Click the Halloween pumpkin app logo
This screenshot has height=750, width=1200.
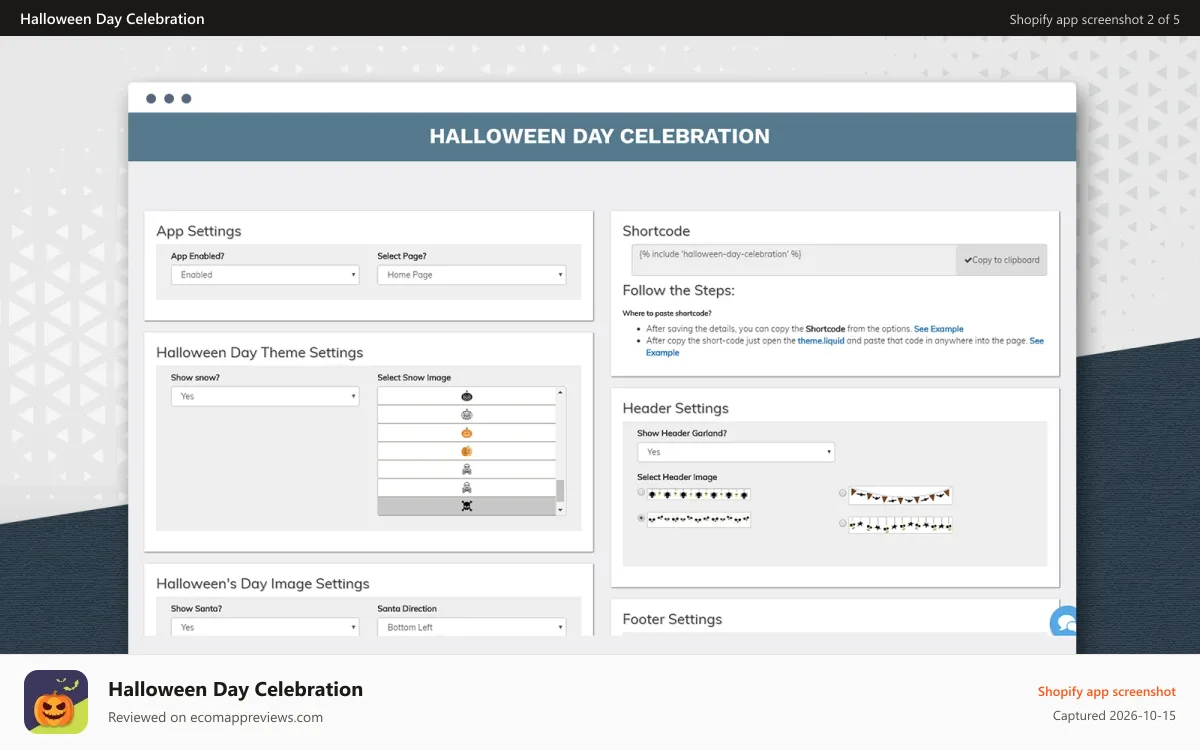click(x=56, y=702)
